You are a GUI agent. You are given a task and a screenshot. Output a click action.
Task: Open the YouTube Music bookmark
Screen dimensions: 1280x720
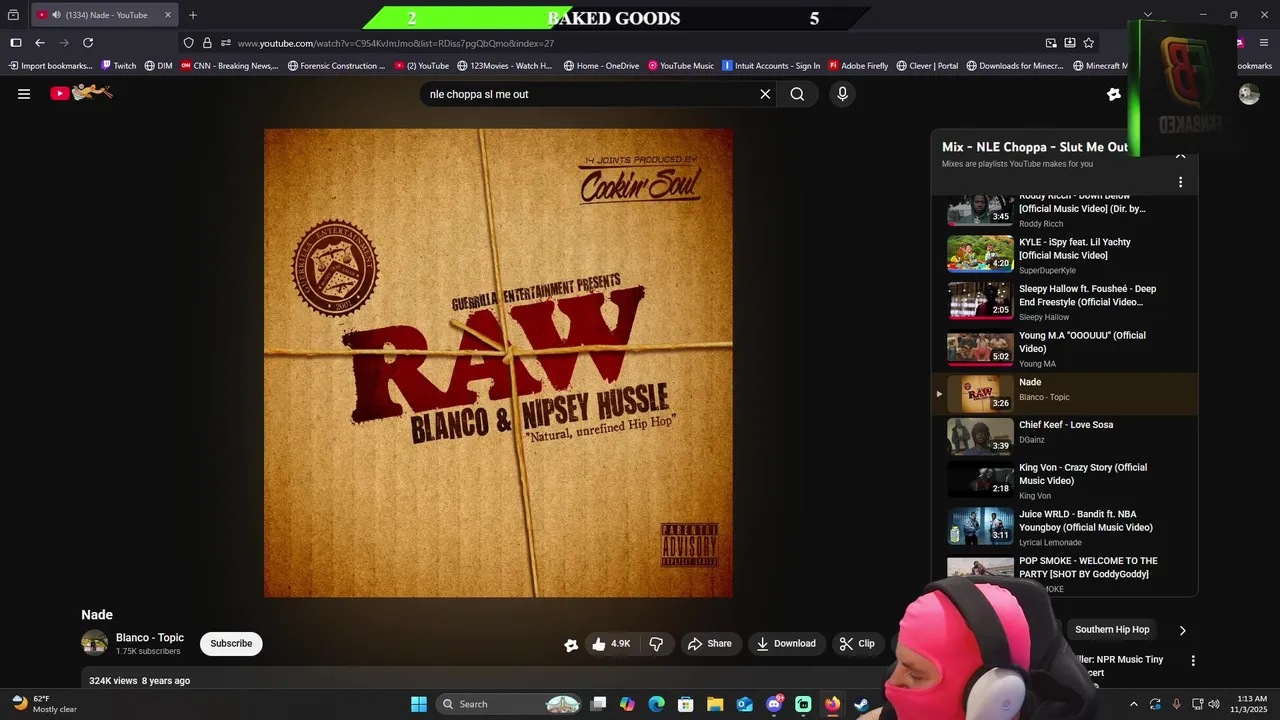(681, 66)
